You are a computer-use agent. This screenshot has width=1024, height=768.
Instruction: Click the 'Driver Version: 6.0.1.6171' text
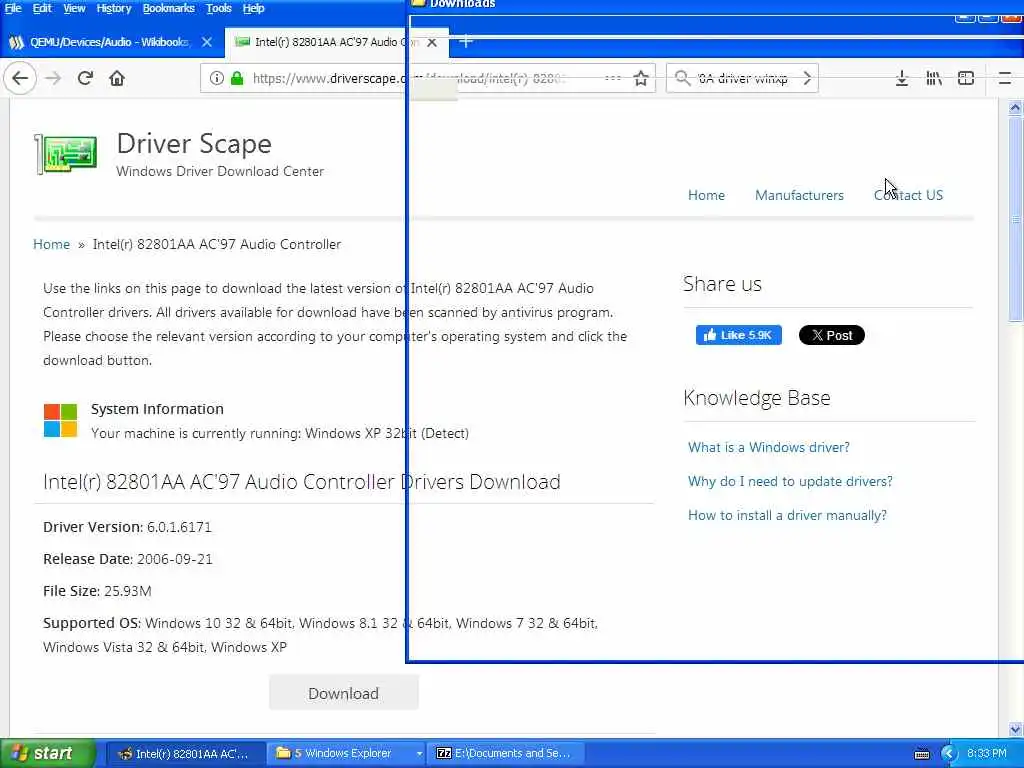127,527
